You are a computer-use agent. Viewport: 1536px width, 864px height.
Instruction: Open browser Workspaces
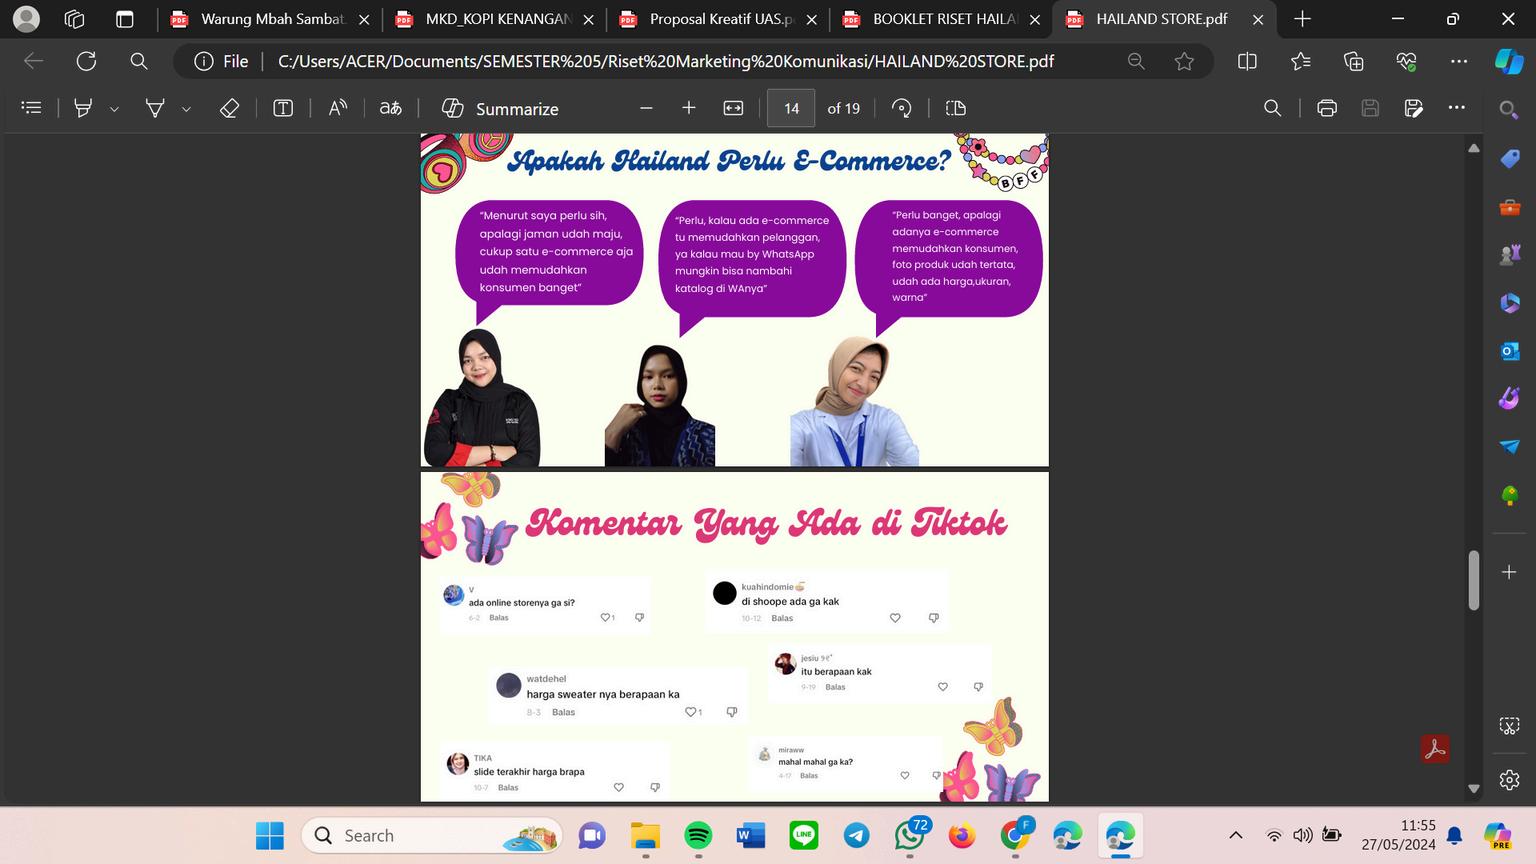coord(75,19)
